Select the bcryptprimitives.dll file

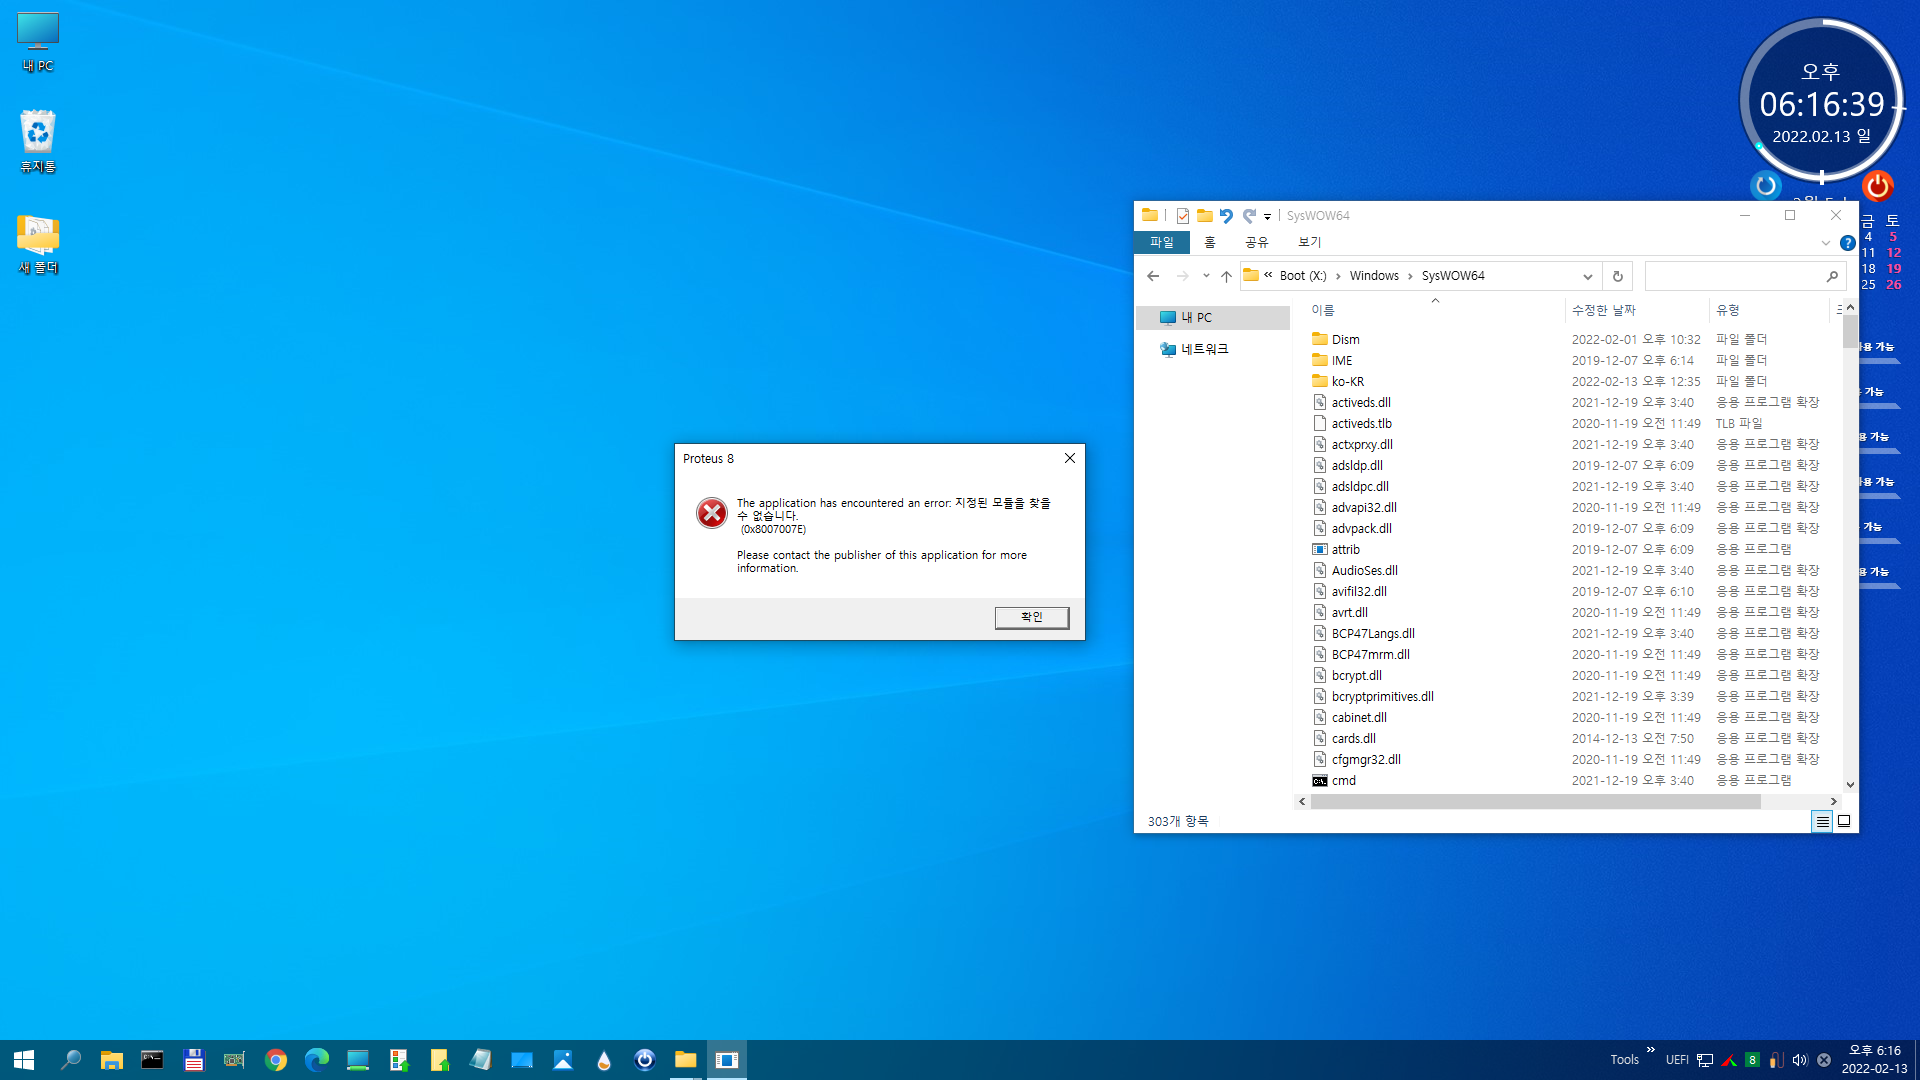(1382, 696)
